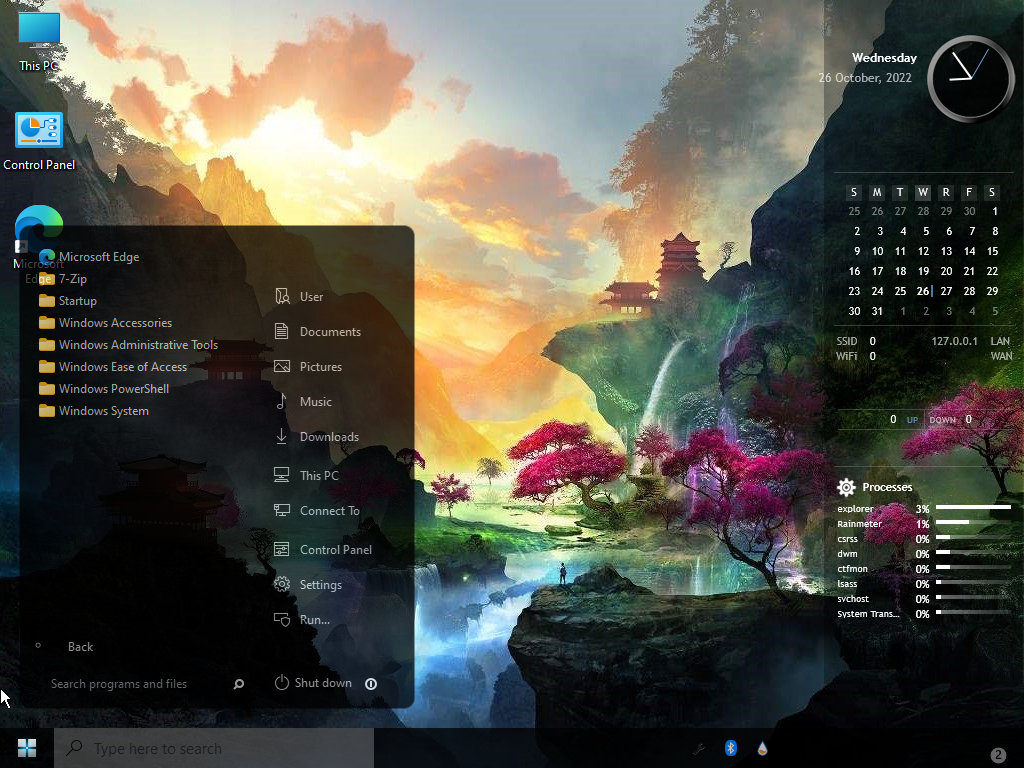Open This PC from start menu
1024x768 pixels.
coord(306,475)
